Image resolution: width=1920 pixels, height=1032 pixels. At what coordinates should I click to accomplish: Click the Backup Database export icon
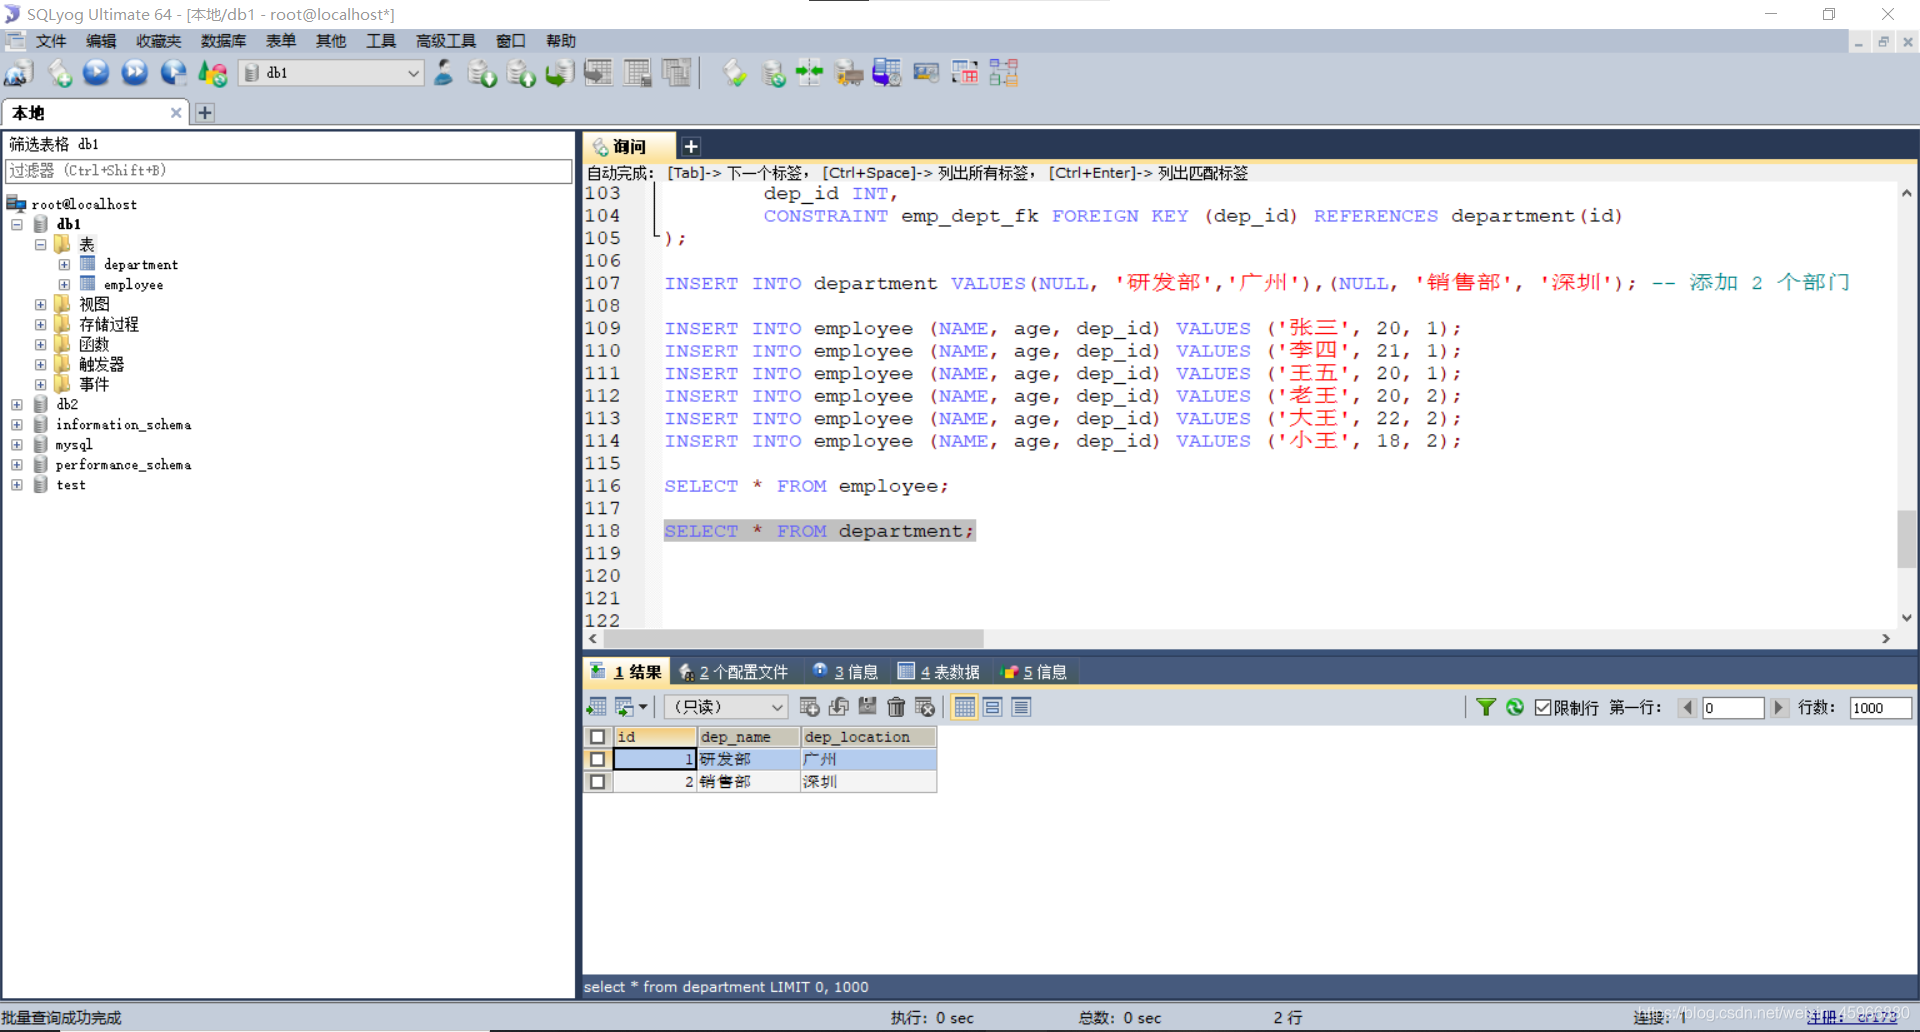(521, 73)
